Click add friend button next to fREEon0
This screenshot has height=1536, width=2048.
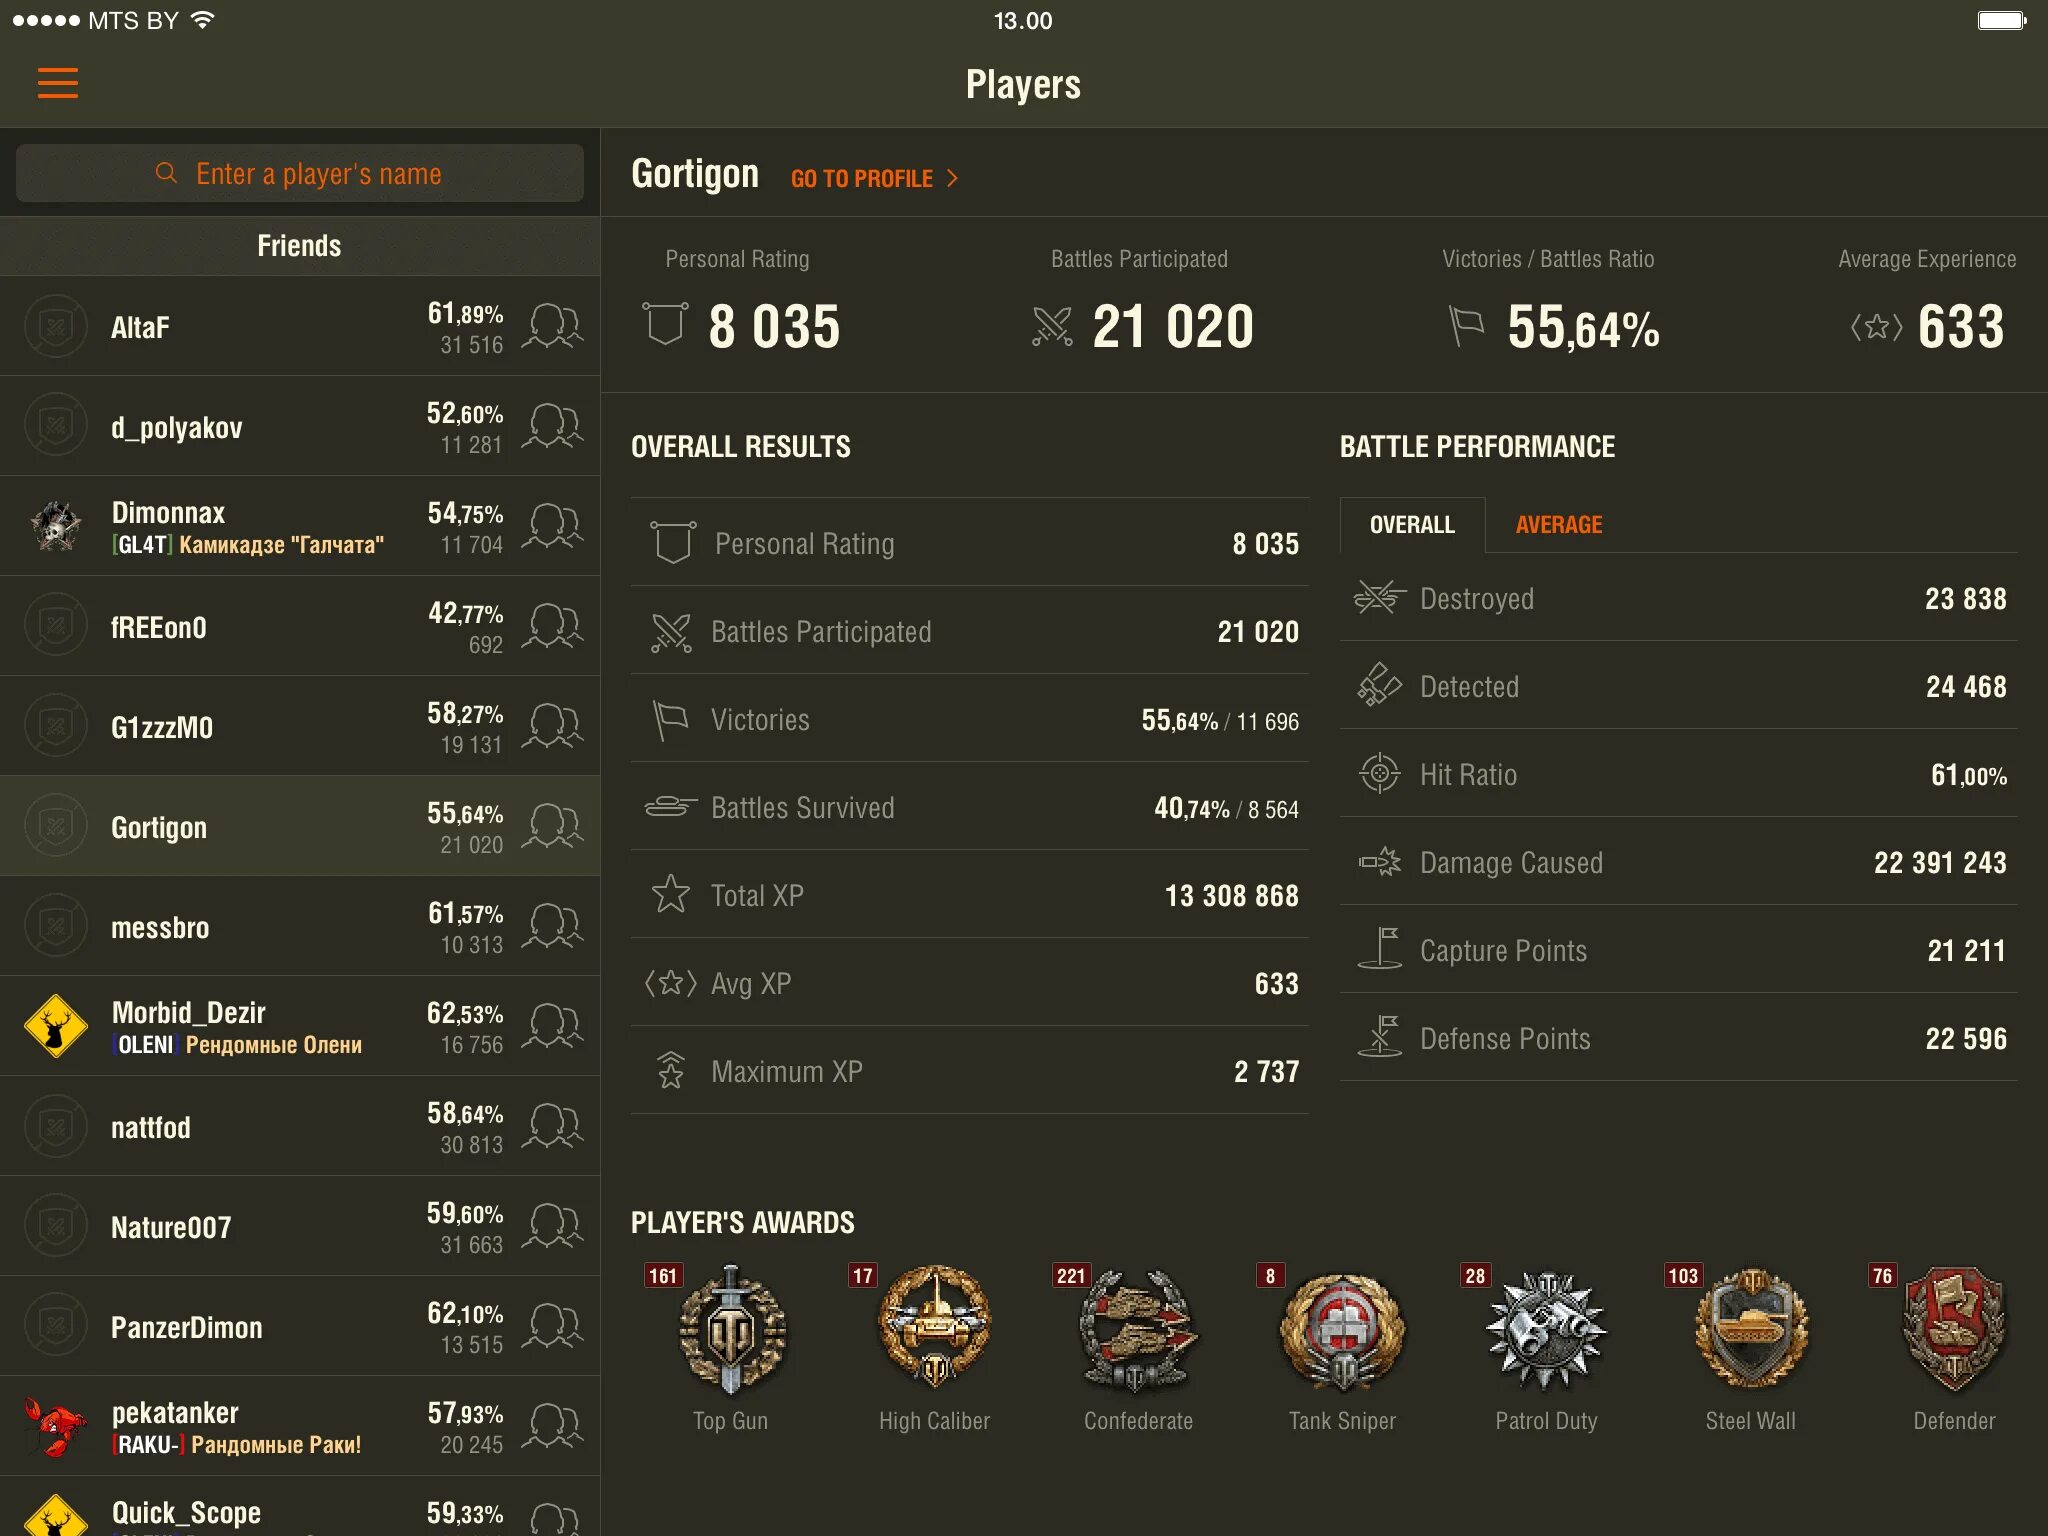pos(555,626)
